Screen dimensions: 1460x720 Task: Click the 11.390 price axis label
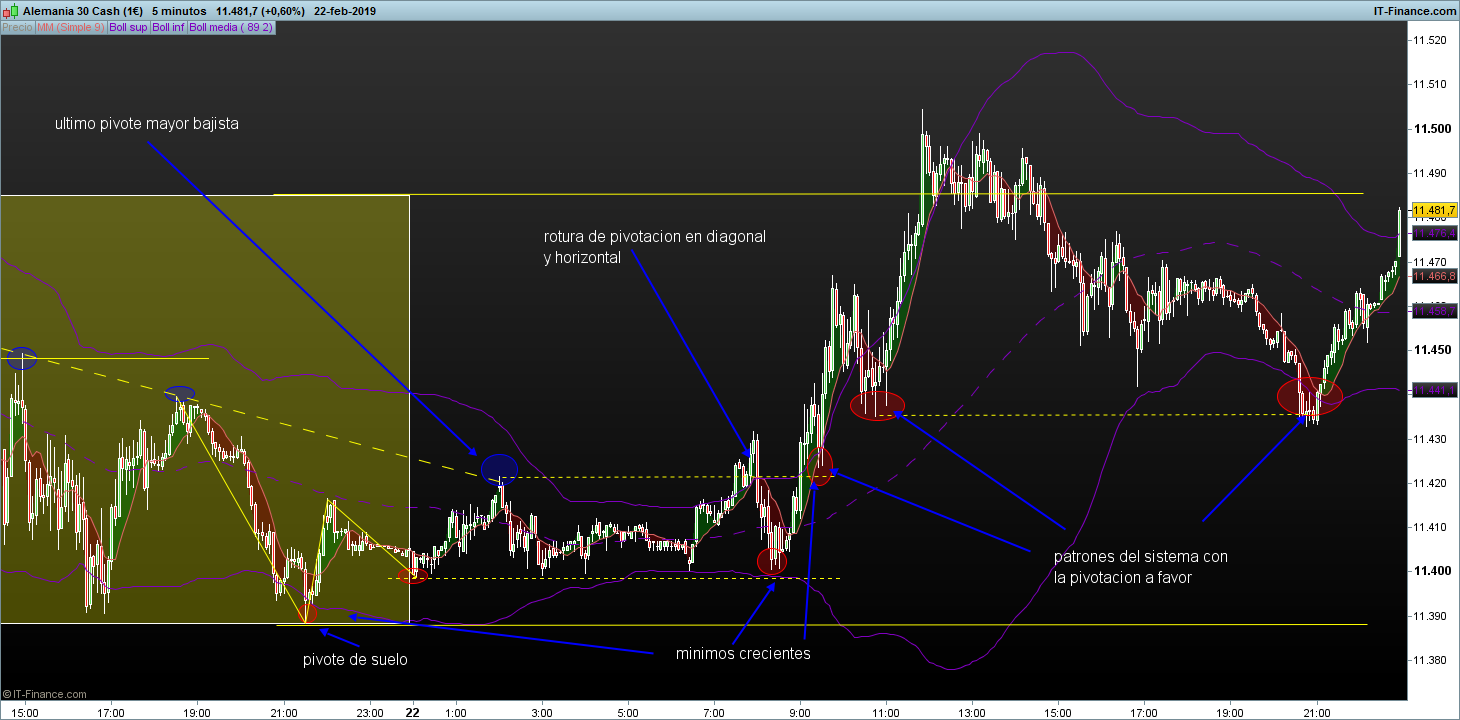coord(1429,616)
